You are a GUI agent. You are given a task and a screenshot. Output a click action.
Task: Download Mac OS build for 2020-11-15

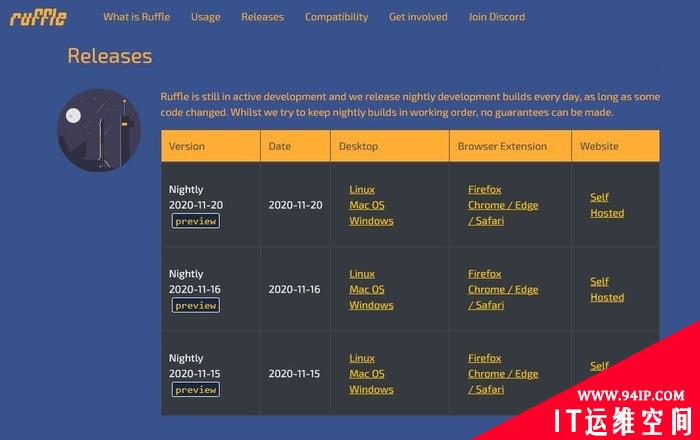367,374
